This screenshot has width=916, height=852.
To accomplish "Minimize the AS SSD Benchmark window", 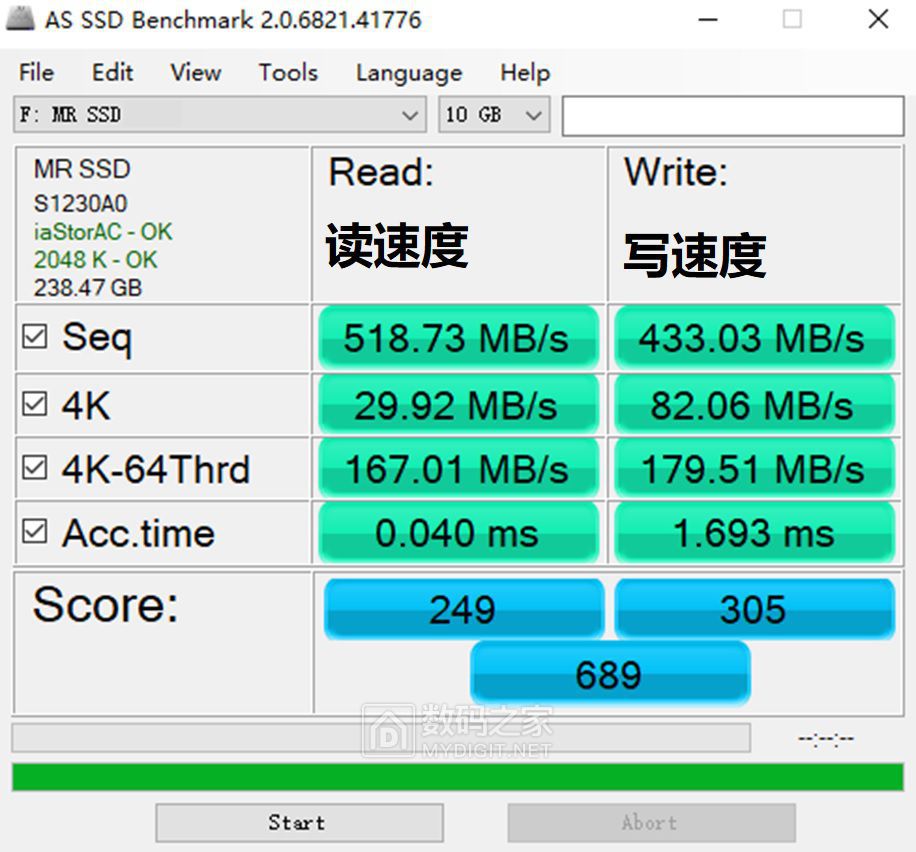I will point(707,19).
